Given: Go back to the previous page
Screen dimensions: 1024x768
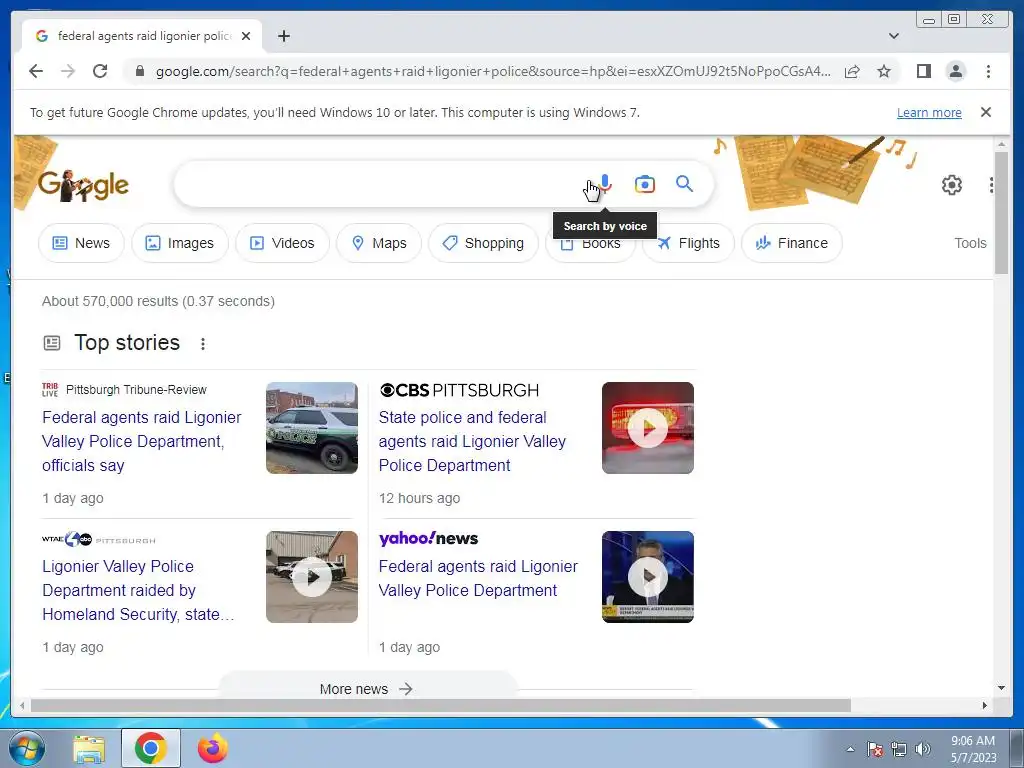Looking at the screenshot, I should click(36, 71).
